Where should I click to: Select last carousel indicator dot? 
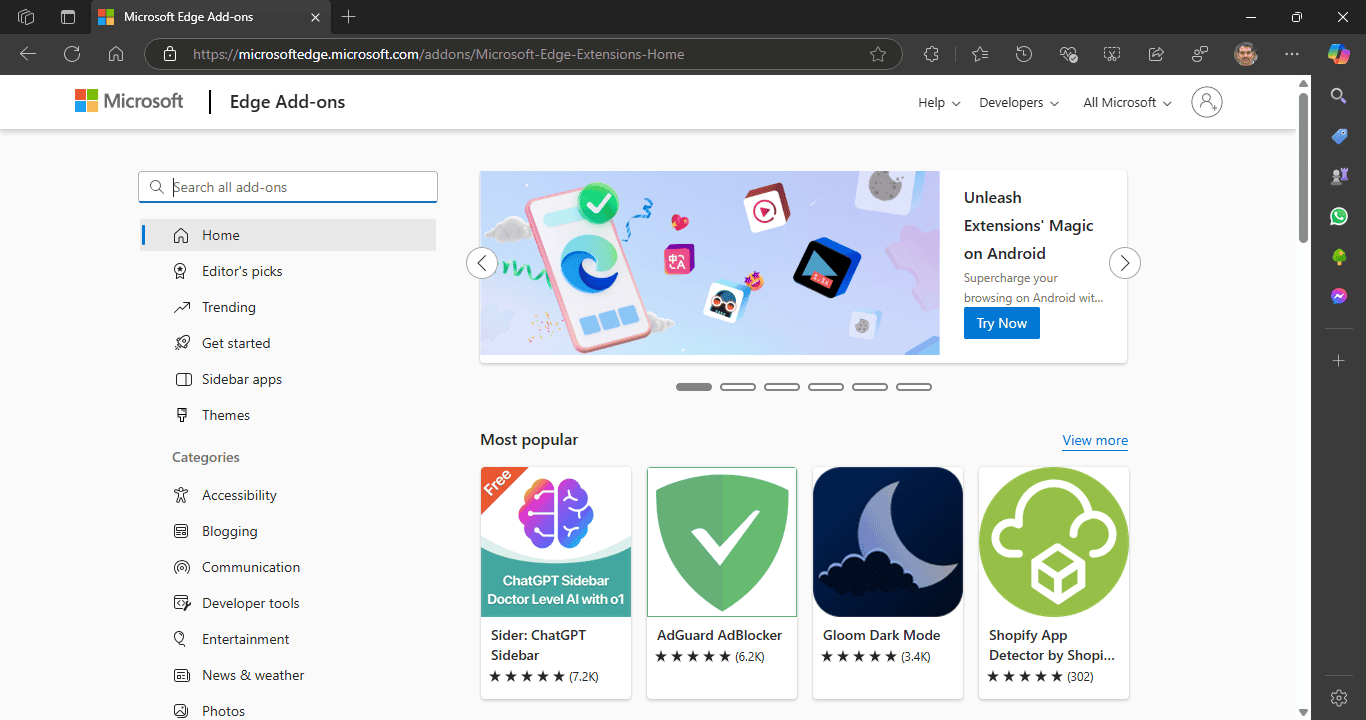914,387
